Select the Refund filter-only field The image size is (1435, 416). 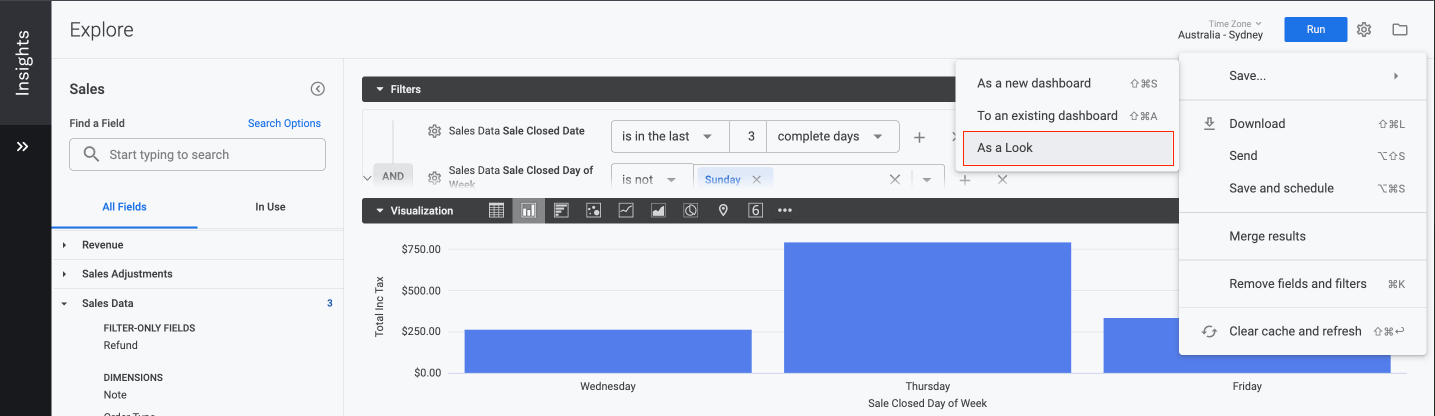click(x=121, y=345)
